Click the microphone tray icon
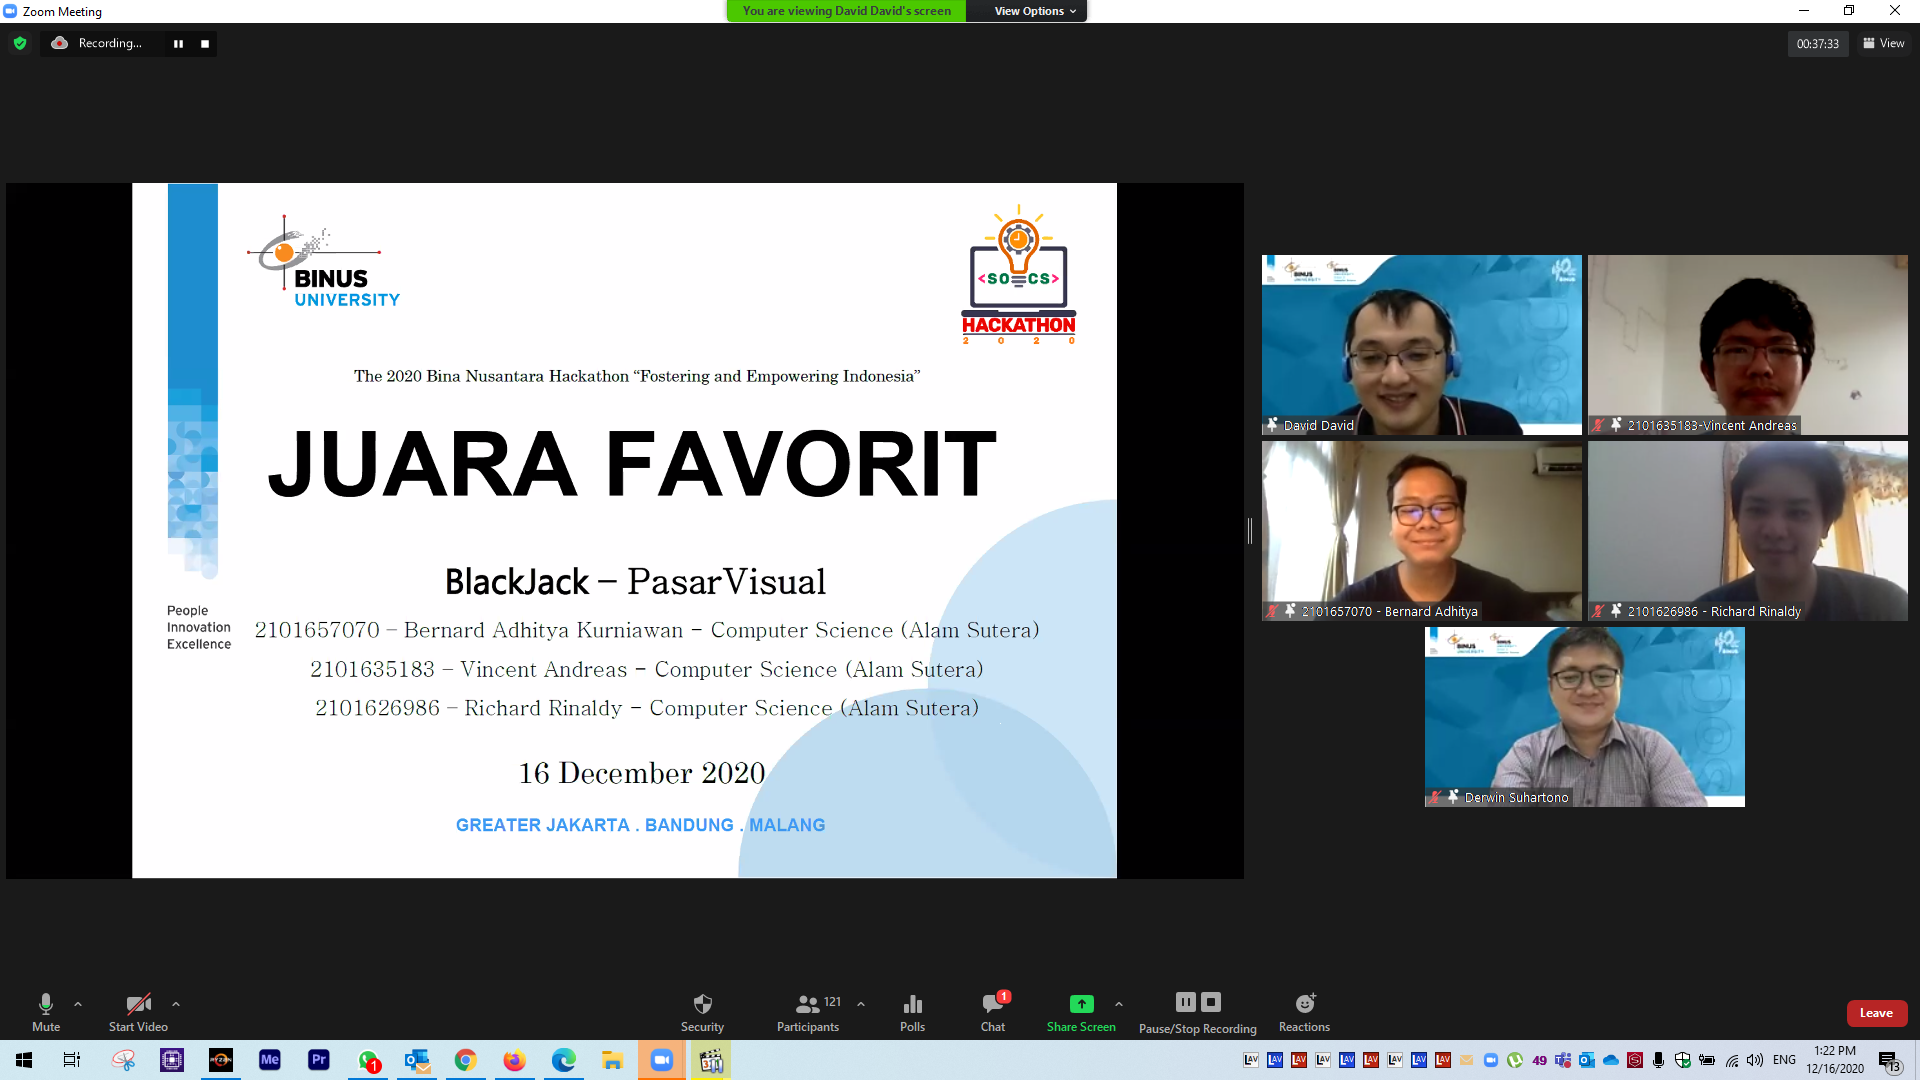Image resolution: width=1920 pixels, height=1080 pixels. (1659, 1060)
